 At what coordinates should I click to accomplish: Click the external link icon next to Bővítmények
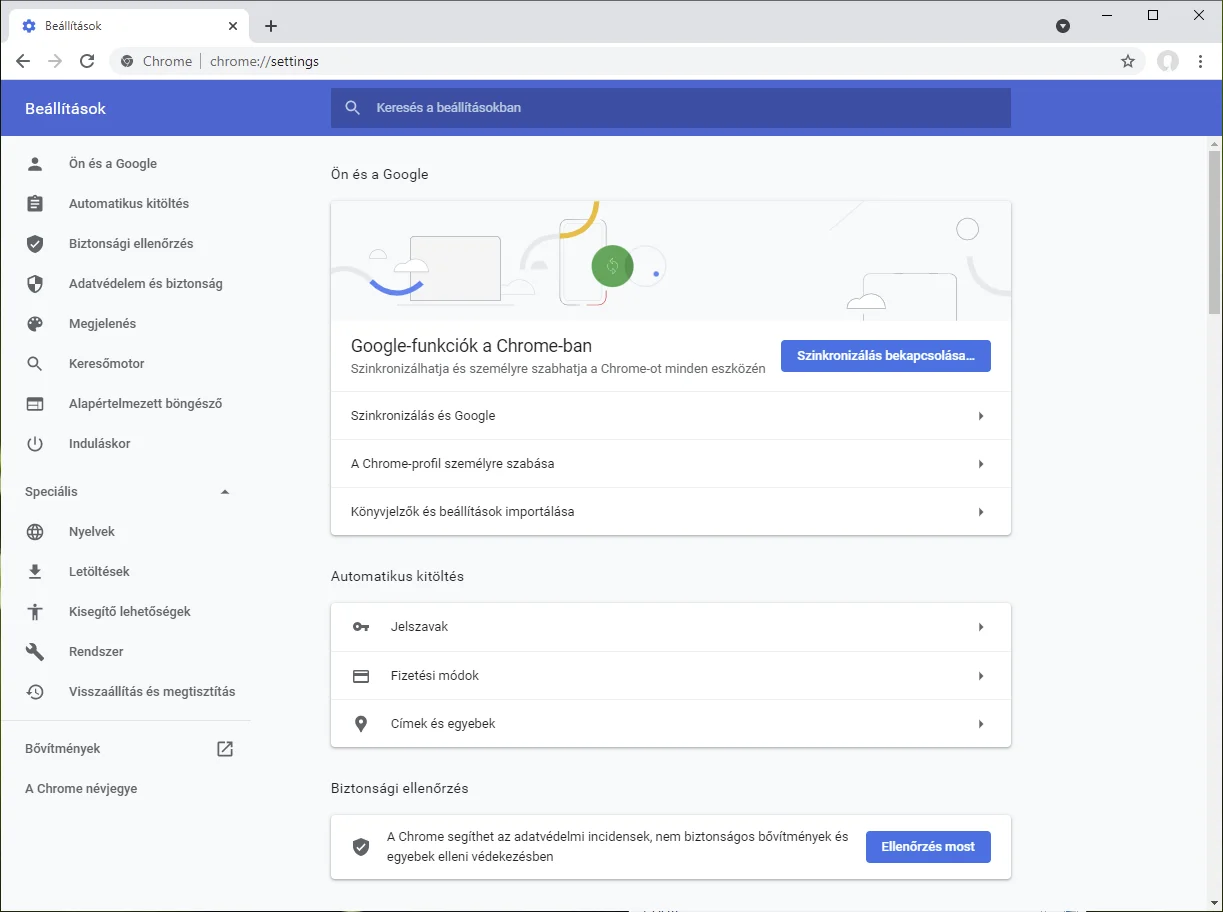(x=225, y=749)
